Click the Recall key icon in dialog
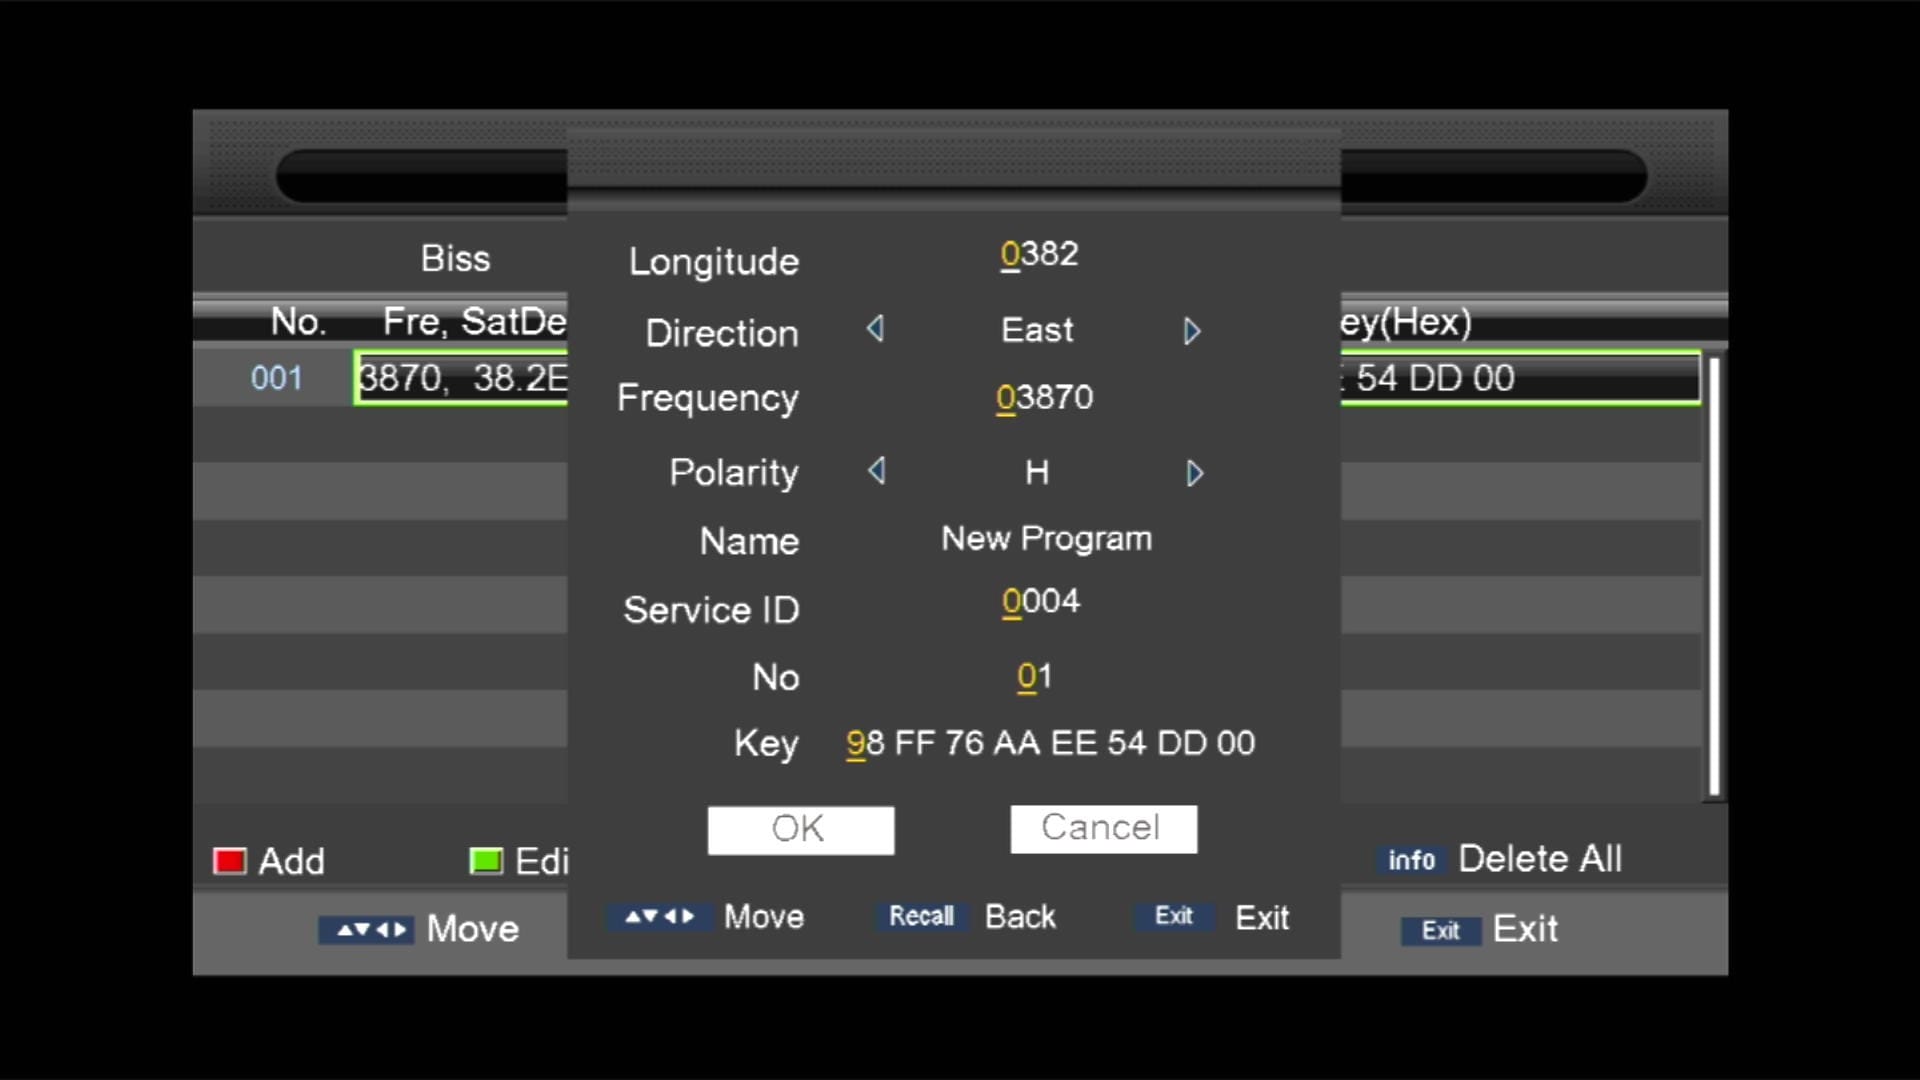Screen dimensions: 1920x1080 point(921,916)
